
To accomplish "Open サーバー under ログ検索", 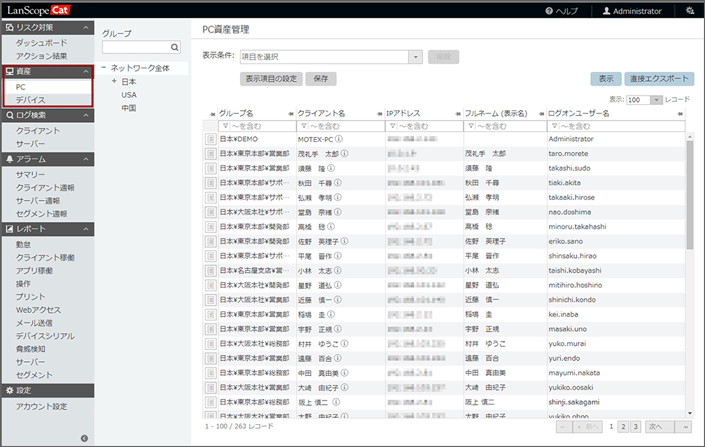I will pyautogui.click(x=30, y=144).
